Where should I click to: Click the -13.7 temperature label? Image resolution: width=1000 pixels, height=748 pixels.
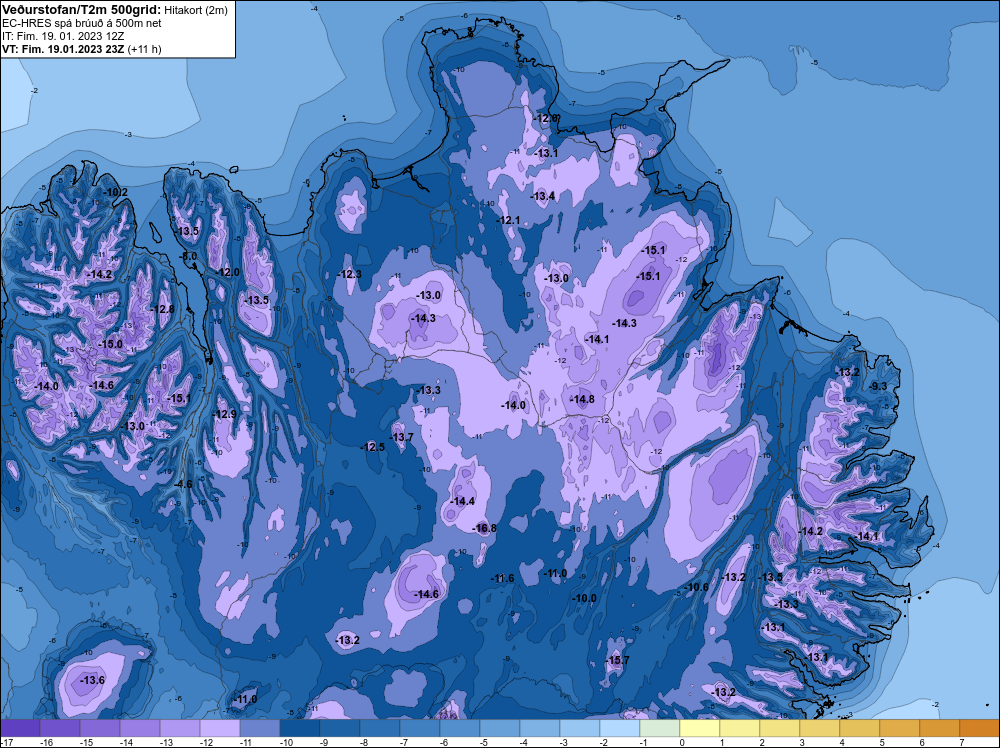coord(402,437)
